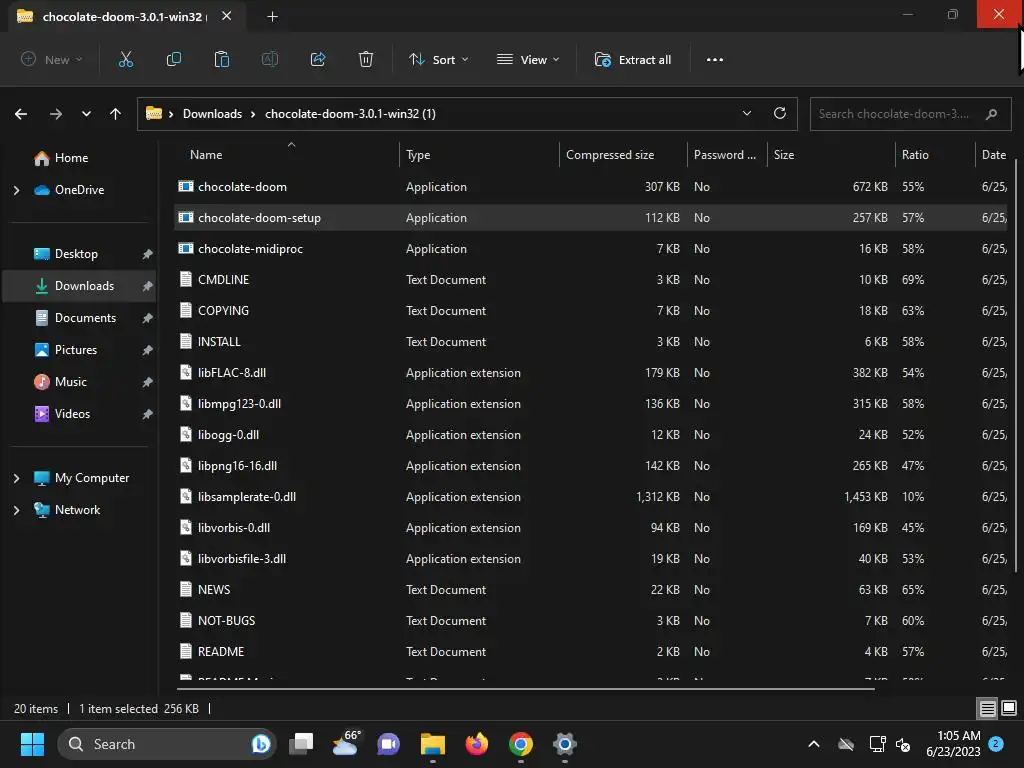
Task: Open Settings gear on taskbar
Action: tap(564, 744)
